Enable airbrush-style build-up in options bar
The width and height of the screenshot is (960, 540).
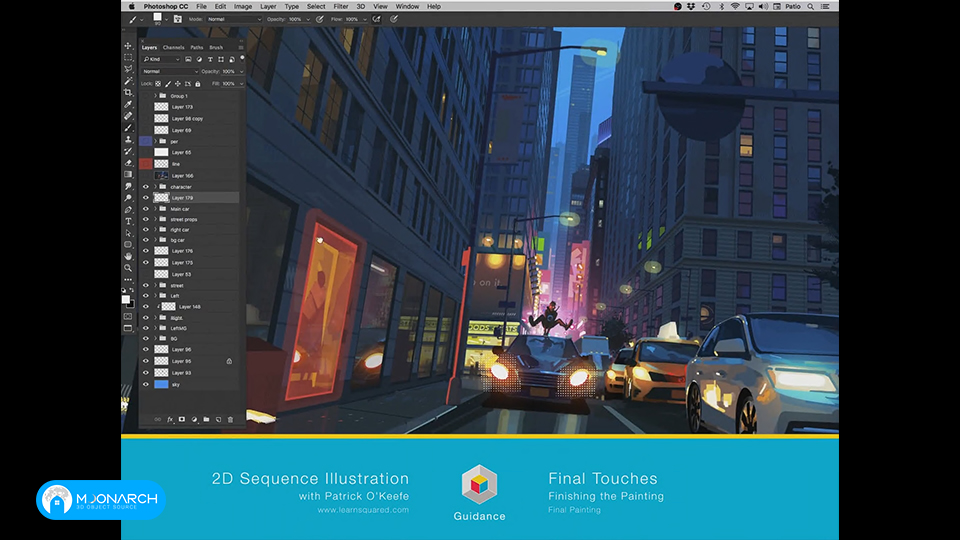[x=377, y=19]
